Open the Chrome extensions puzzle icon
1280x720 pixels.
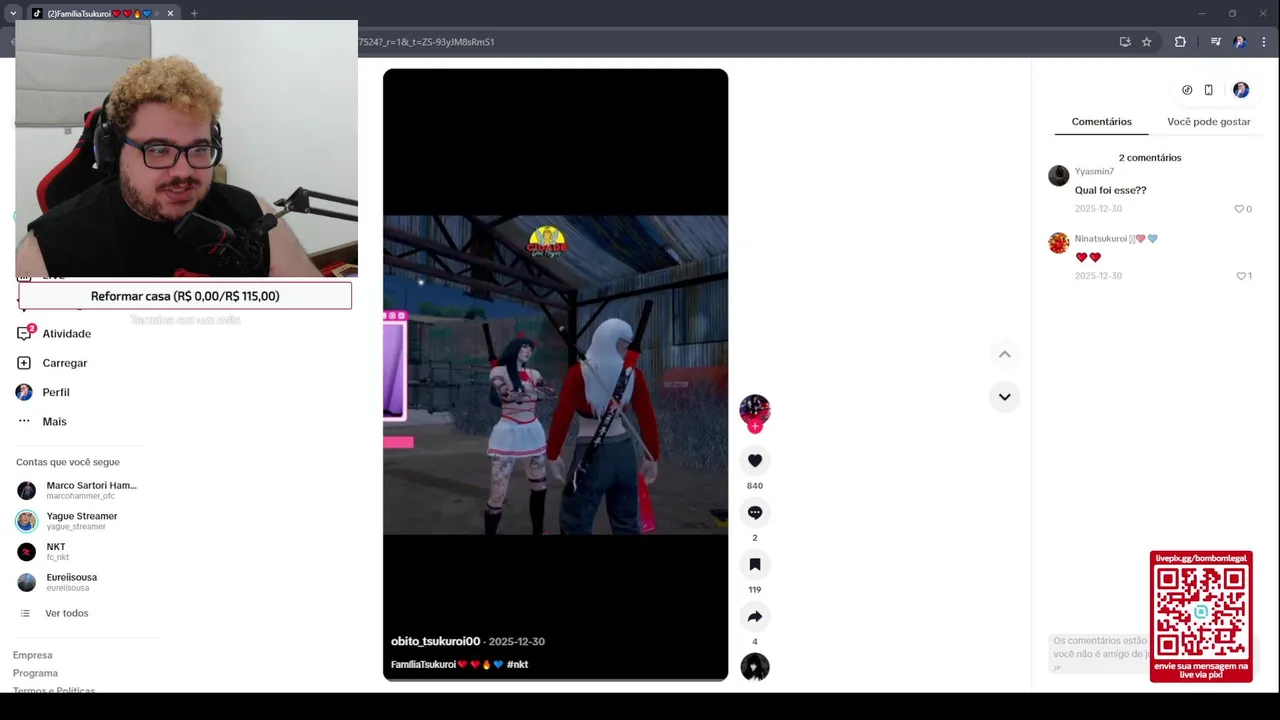coord(1180,42)
